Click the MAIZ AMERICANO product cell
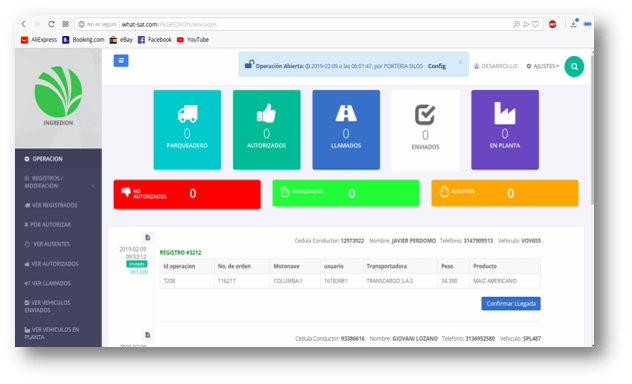 (x=505, y=281)
